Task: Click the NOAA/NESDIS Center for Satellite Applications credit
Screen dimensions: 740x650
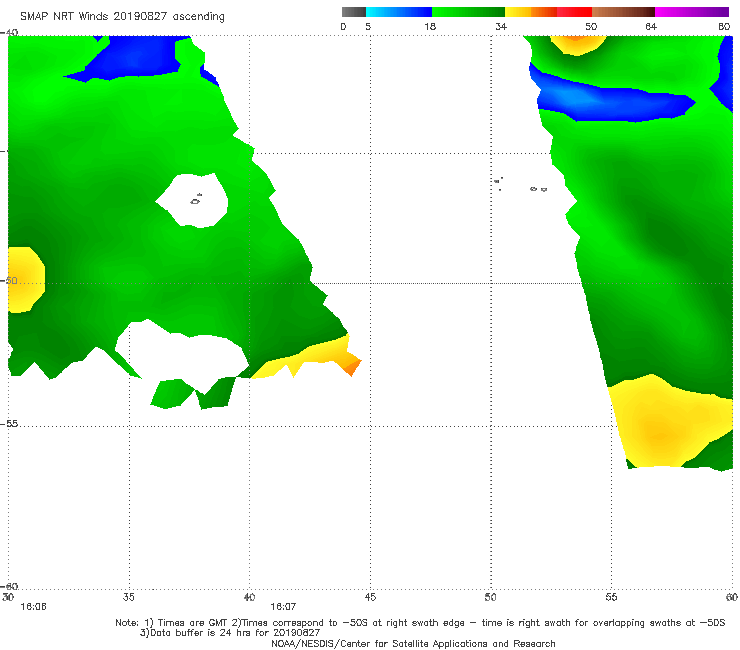Action: click(413, 644)
